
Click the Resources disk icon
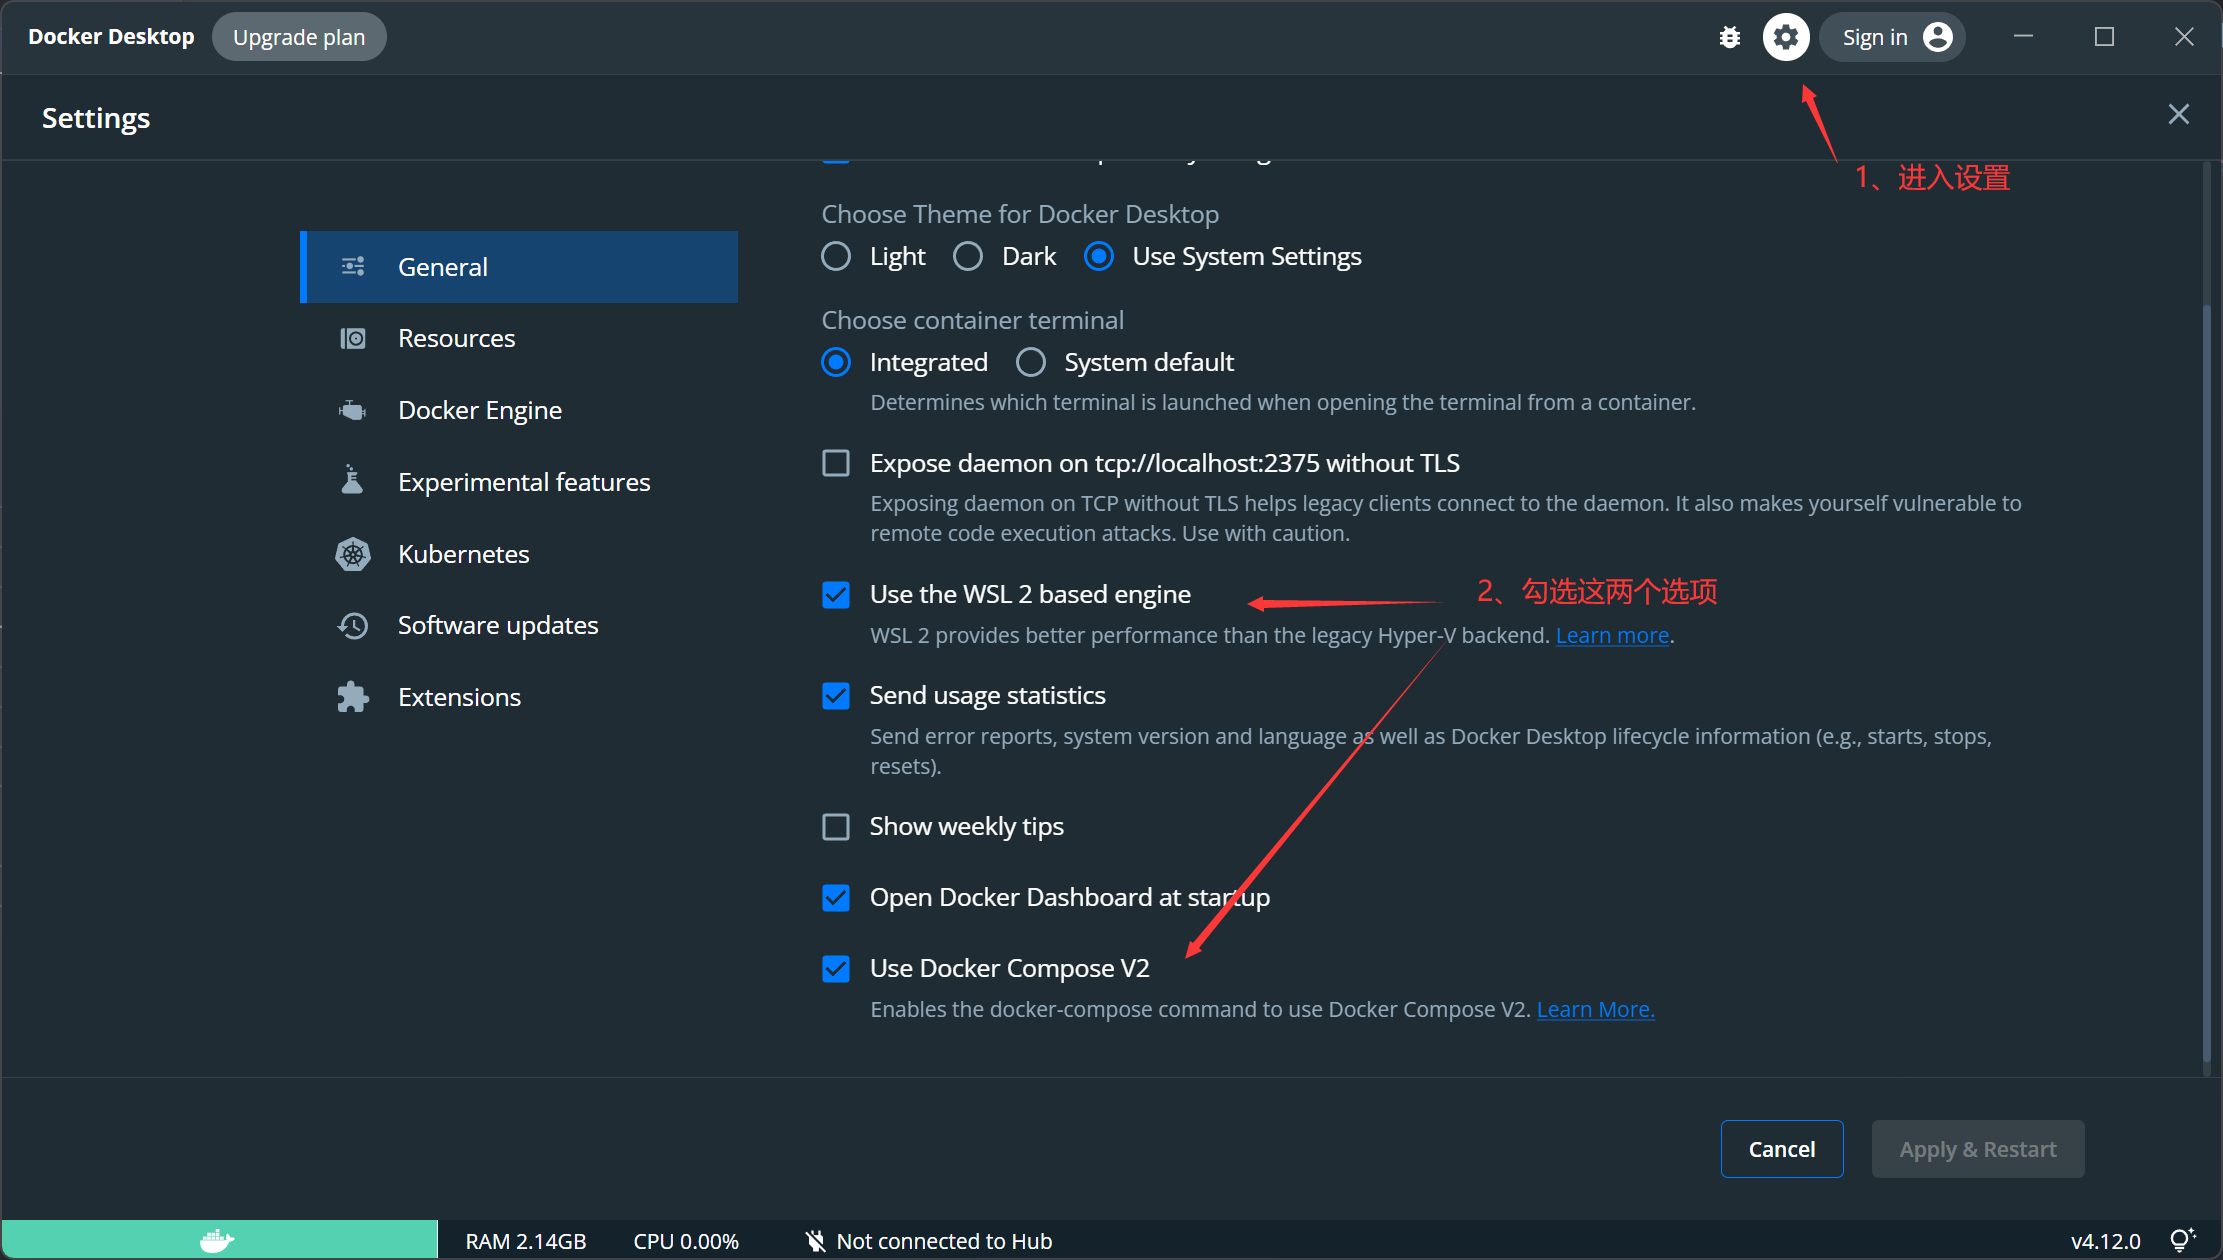[x=353, y=339]
